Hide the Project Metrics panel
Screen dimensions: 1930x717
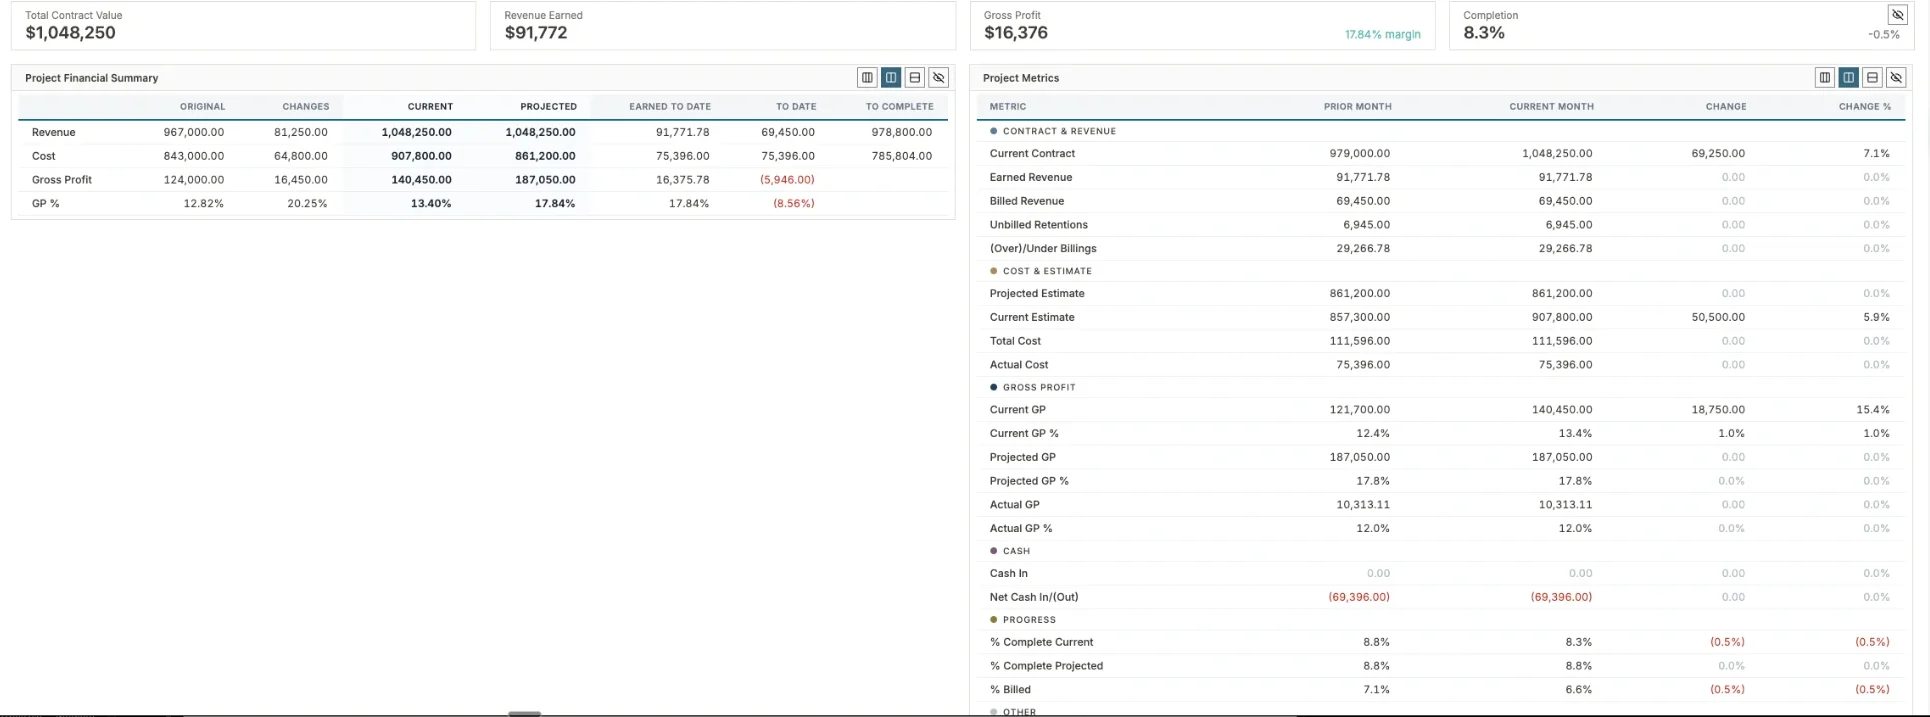point(1896,77)
